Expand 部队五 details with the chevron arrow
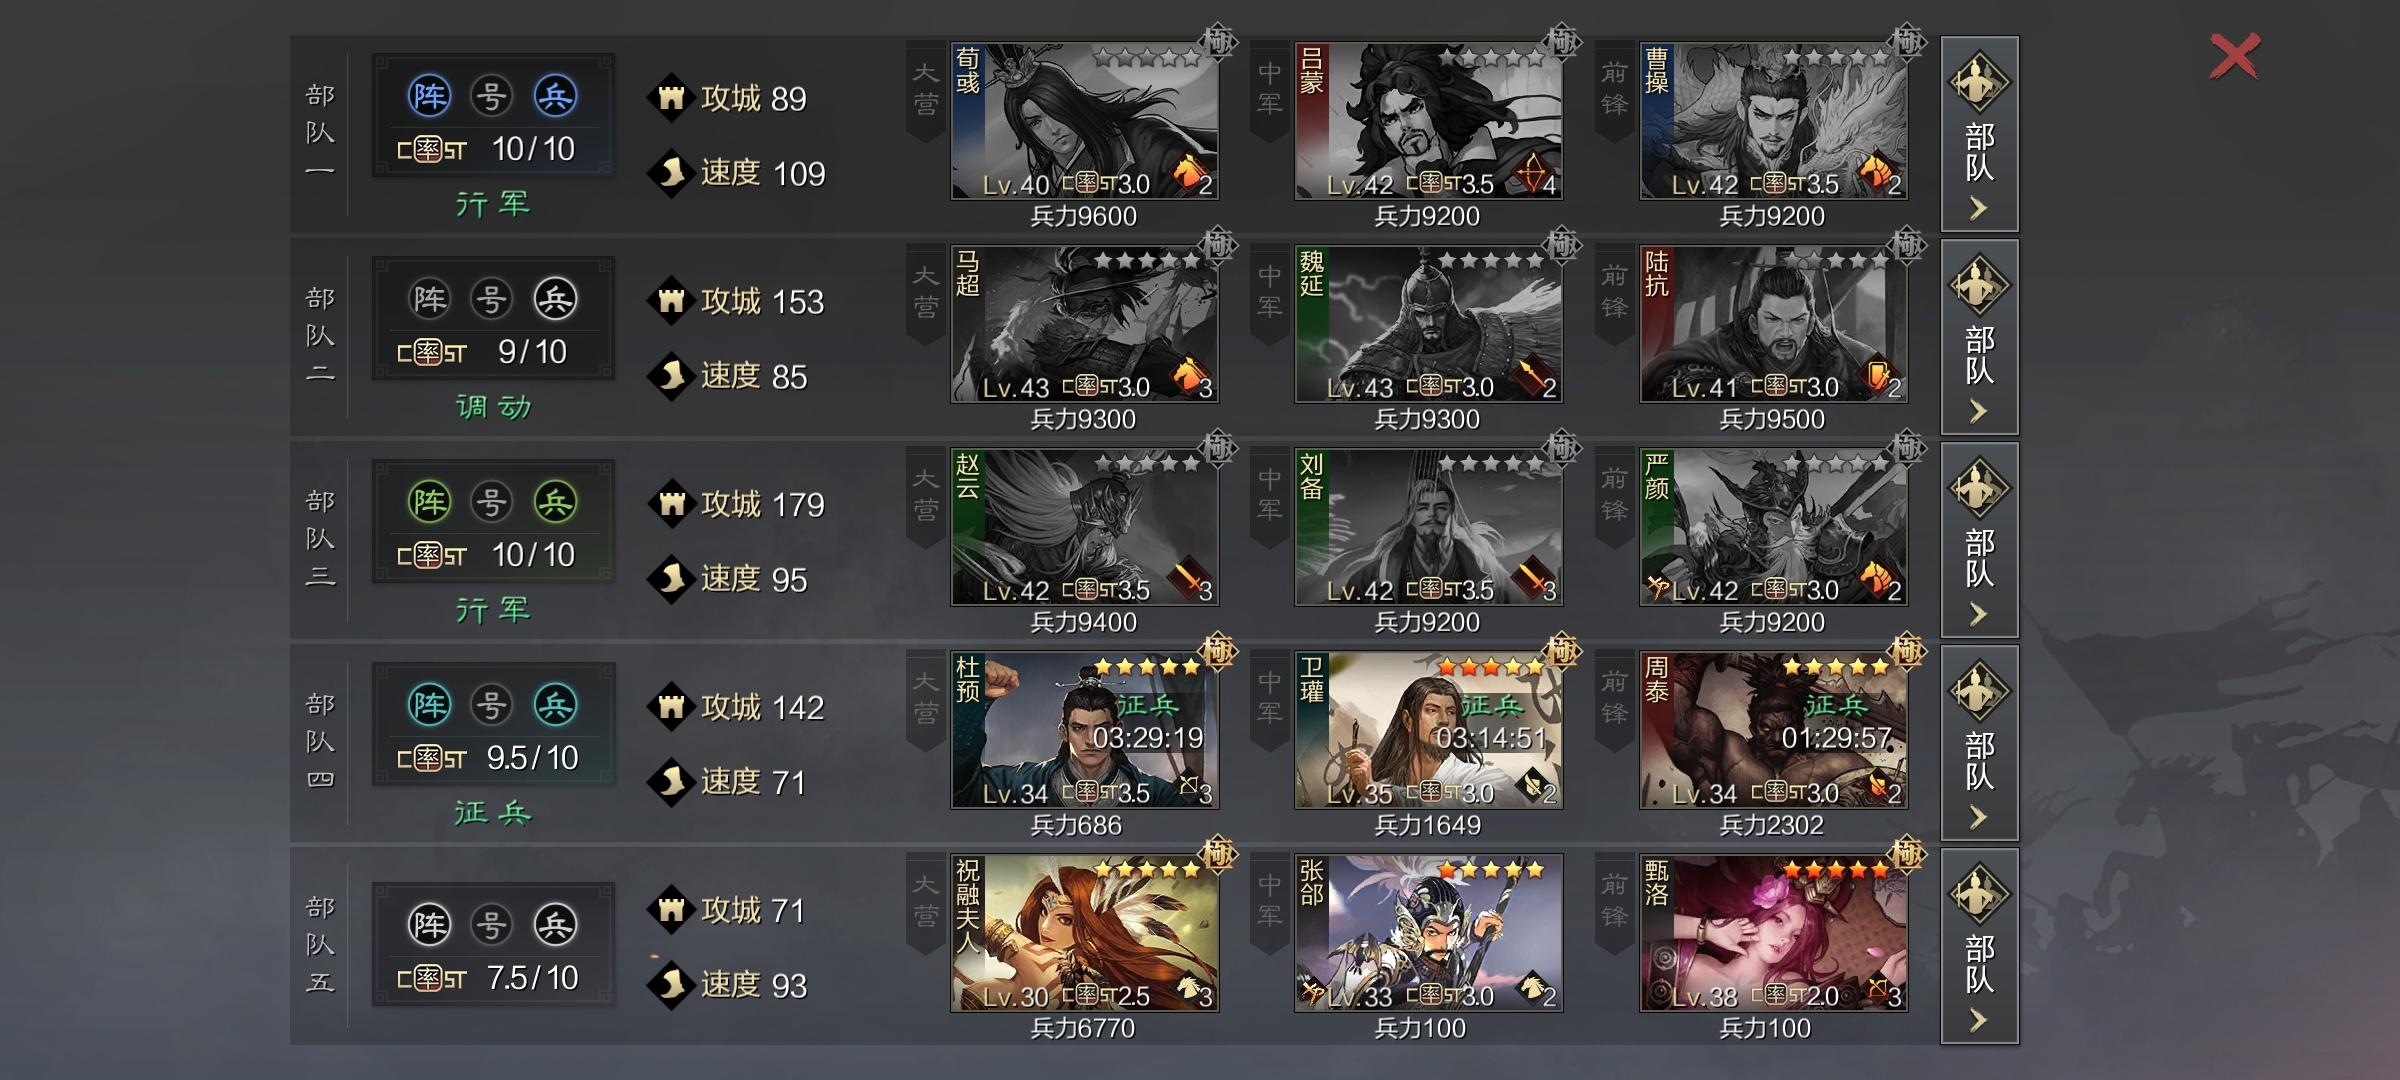The width and height of the screenshot is (2400, 1080). click(1978, 1021)
